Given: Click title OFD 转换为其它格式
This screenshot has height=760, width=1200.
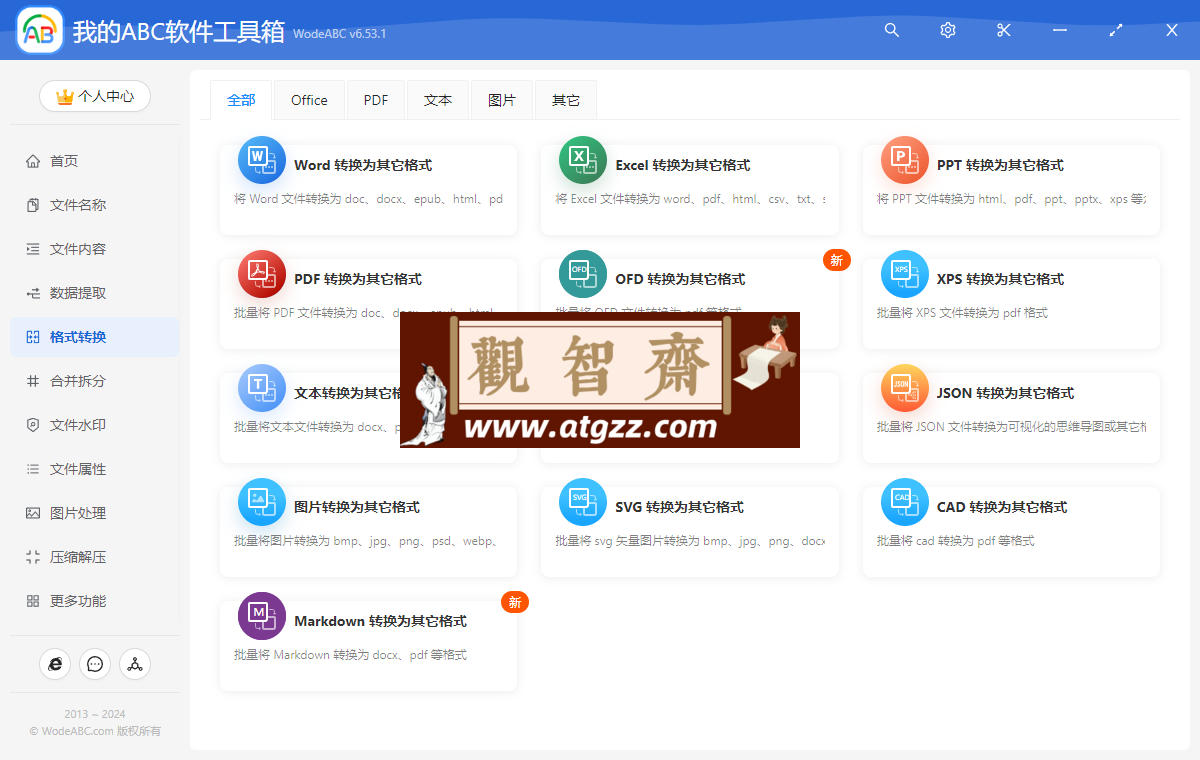Looking at the screenshot, I should coord(681,279).
